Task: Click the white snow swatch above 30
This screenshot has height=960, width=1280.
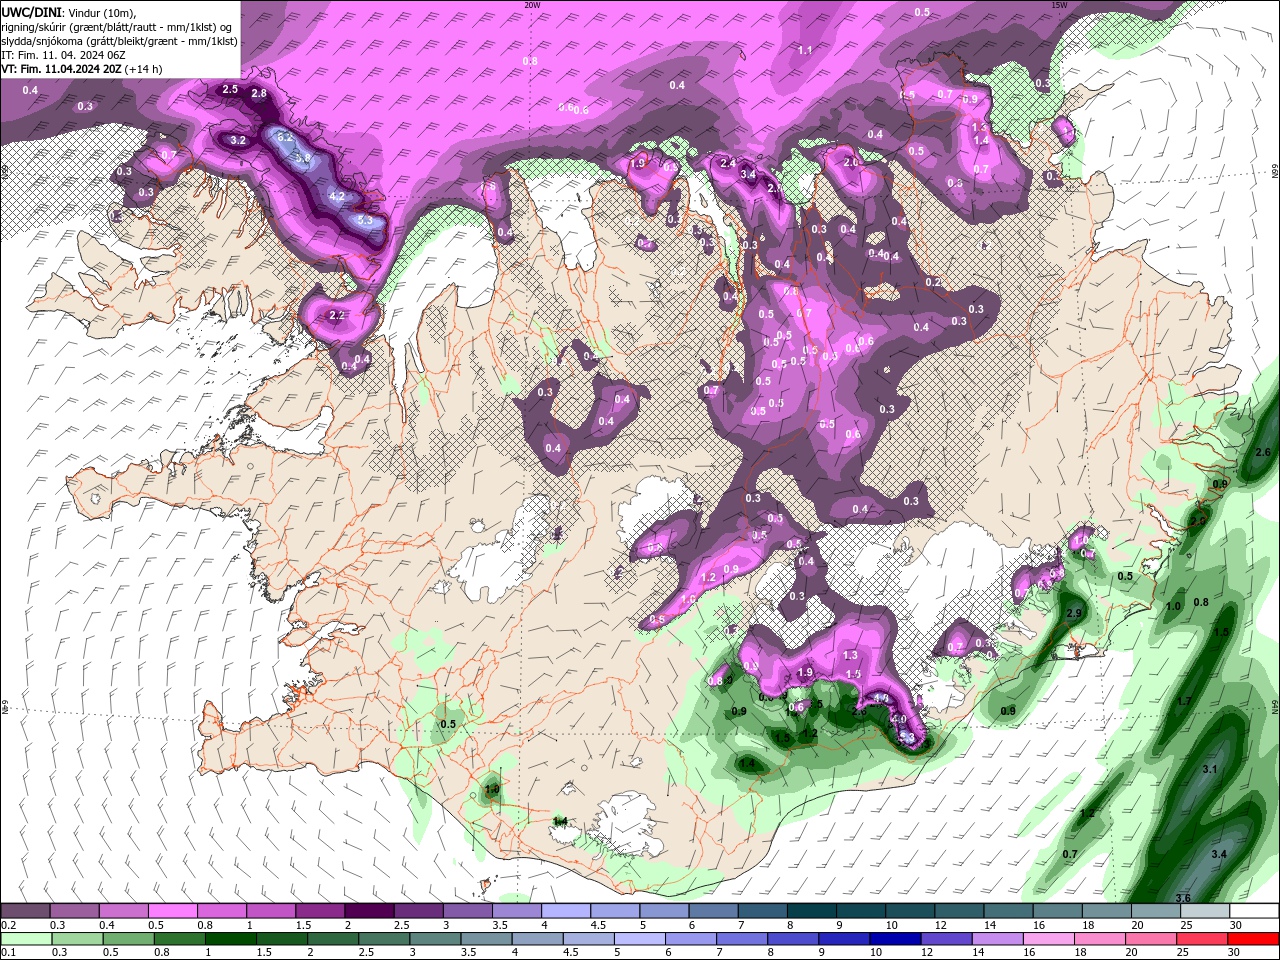Action: click(x=1254, y=911)
